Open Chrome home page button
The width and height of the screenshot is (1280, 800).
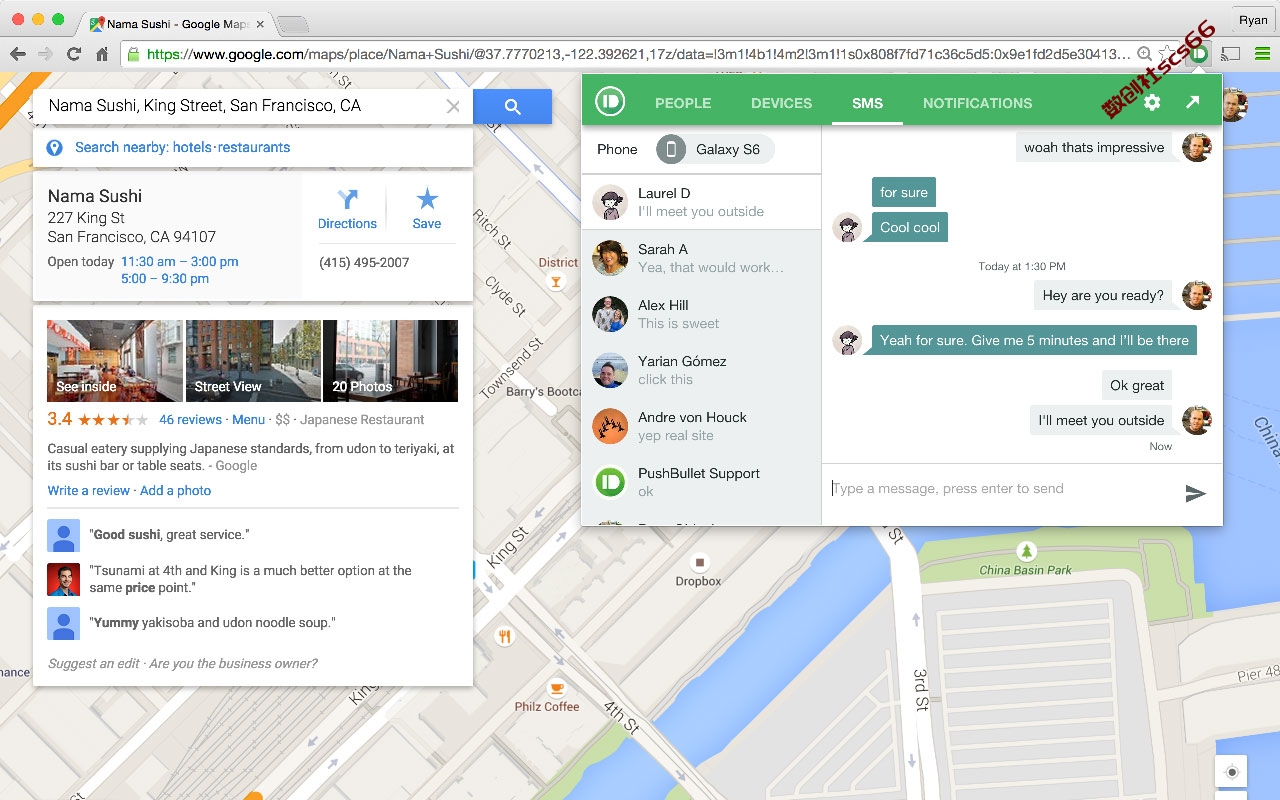tap(102, 54)
